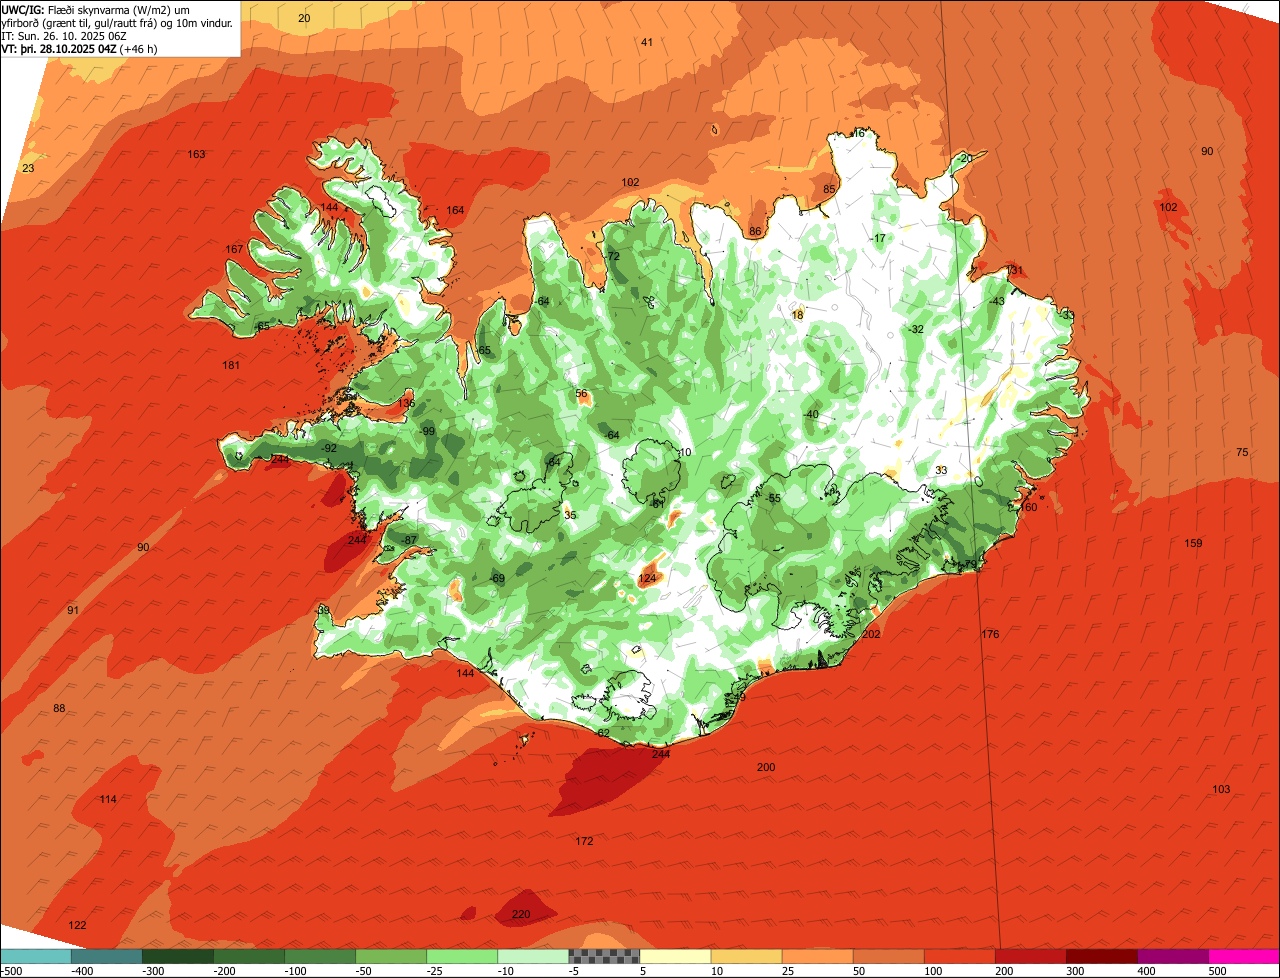This screenshot has width=1280, height=978.
Task: Click the map value '-92' on the Snæfellsnes peninsula
Action: point(329,448)
